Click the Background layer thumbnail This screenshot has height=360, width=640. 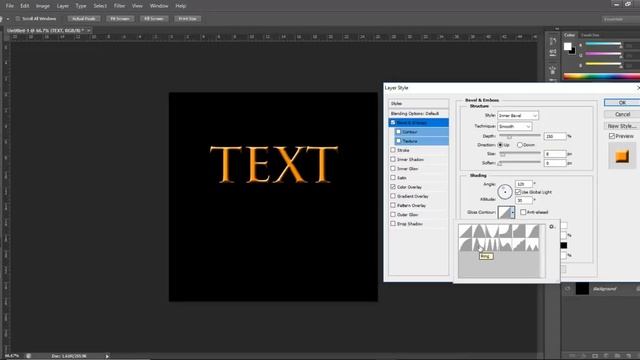coord(582,289)
